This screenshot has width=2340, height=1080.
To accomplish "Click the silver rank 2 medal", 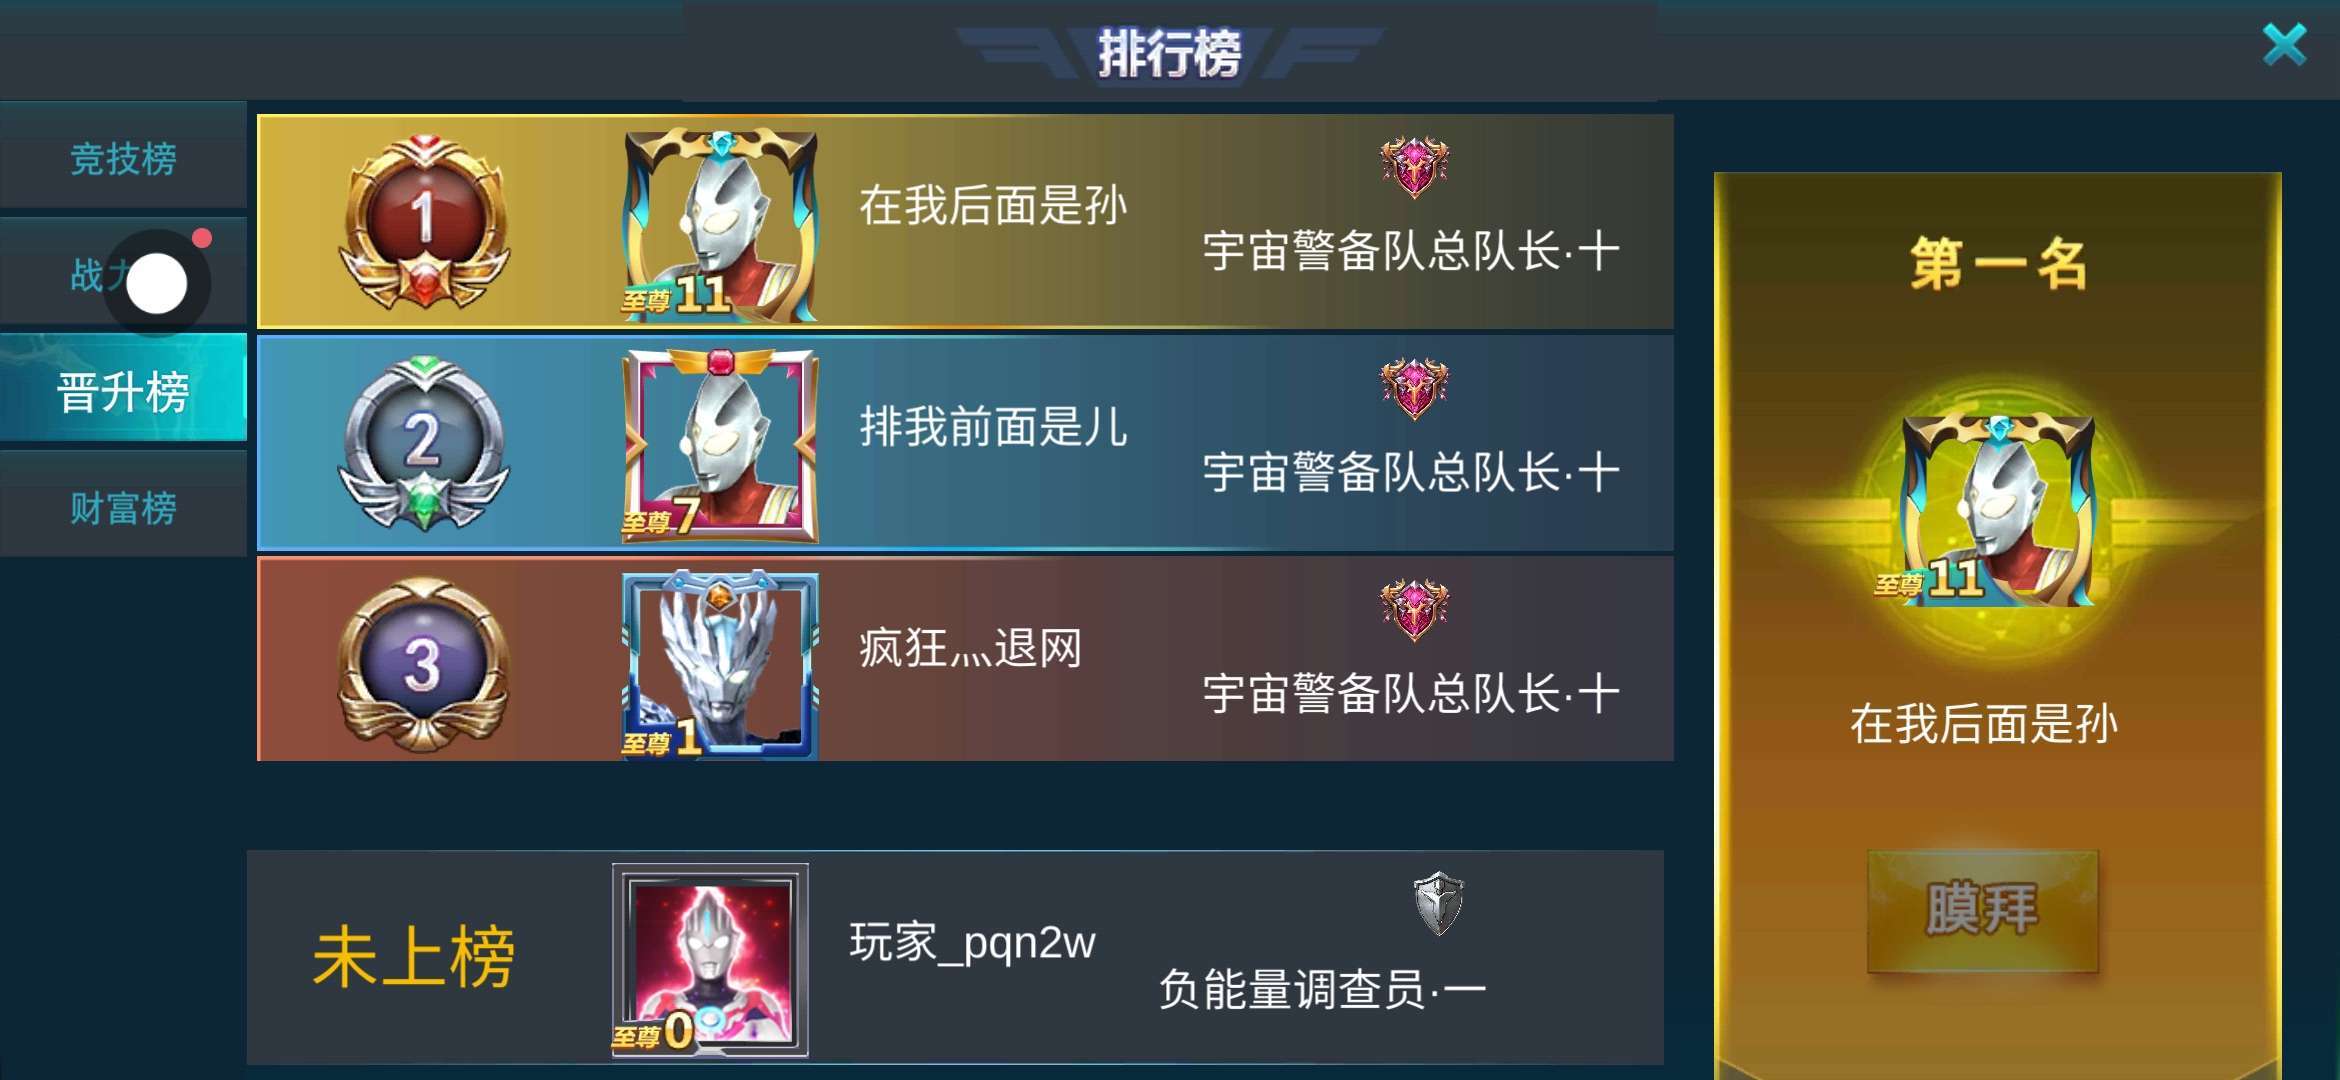I will (x=424, y=443).
